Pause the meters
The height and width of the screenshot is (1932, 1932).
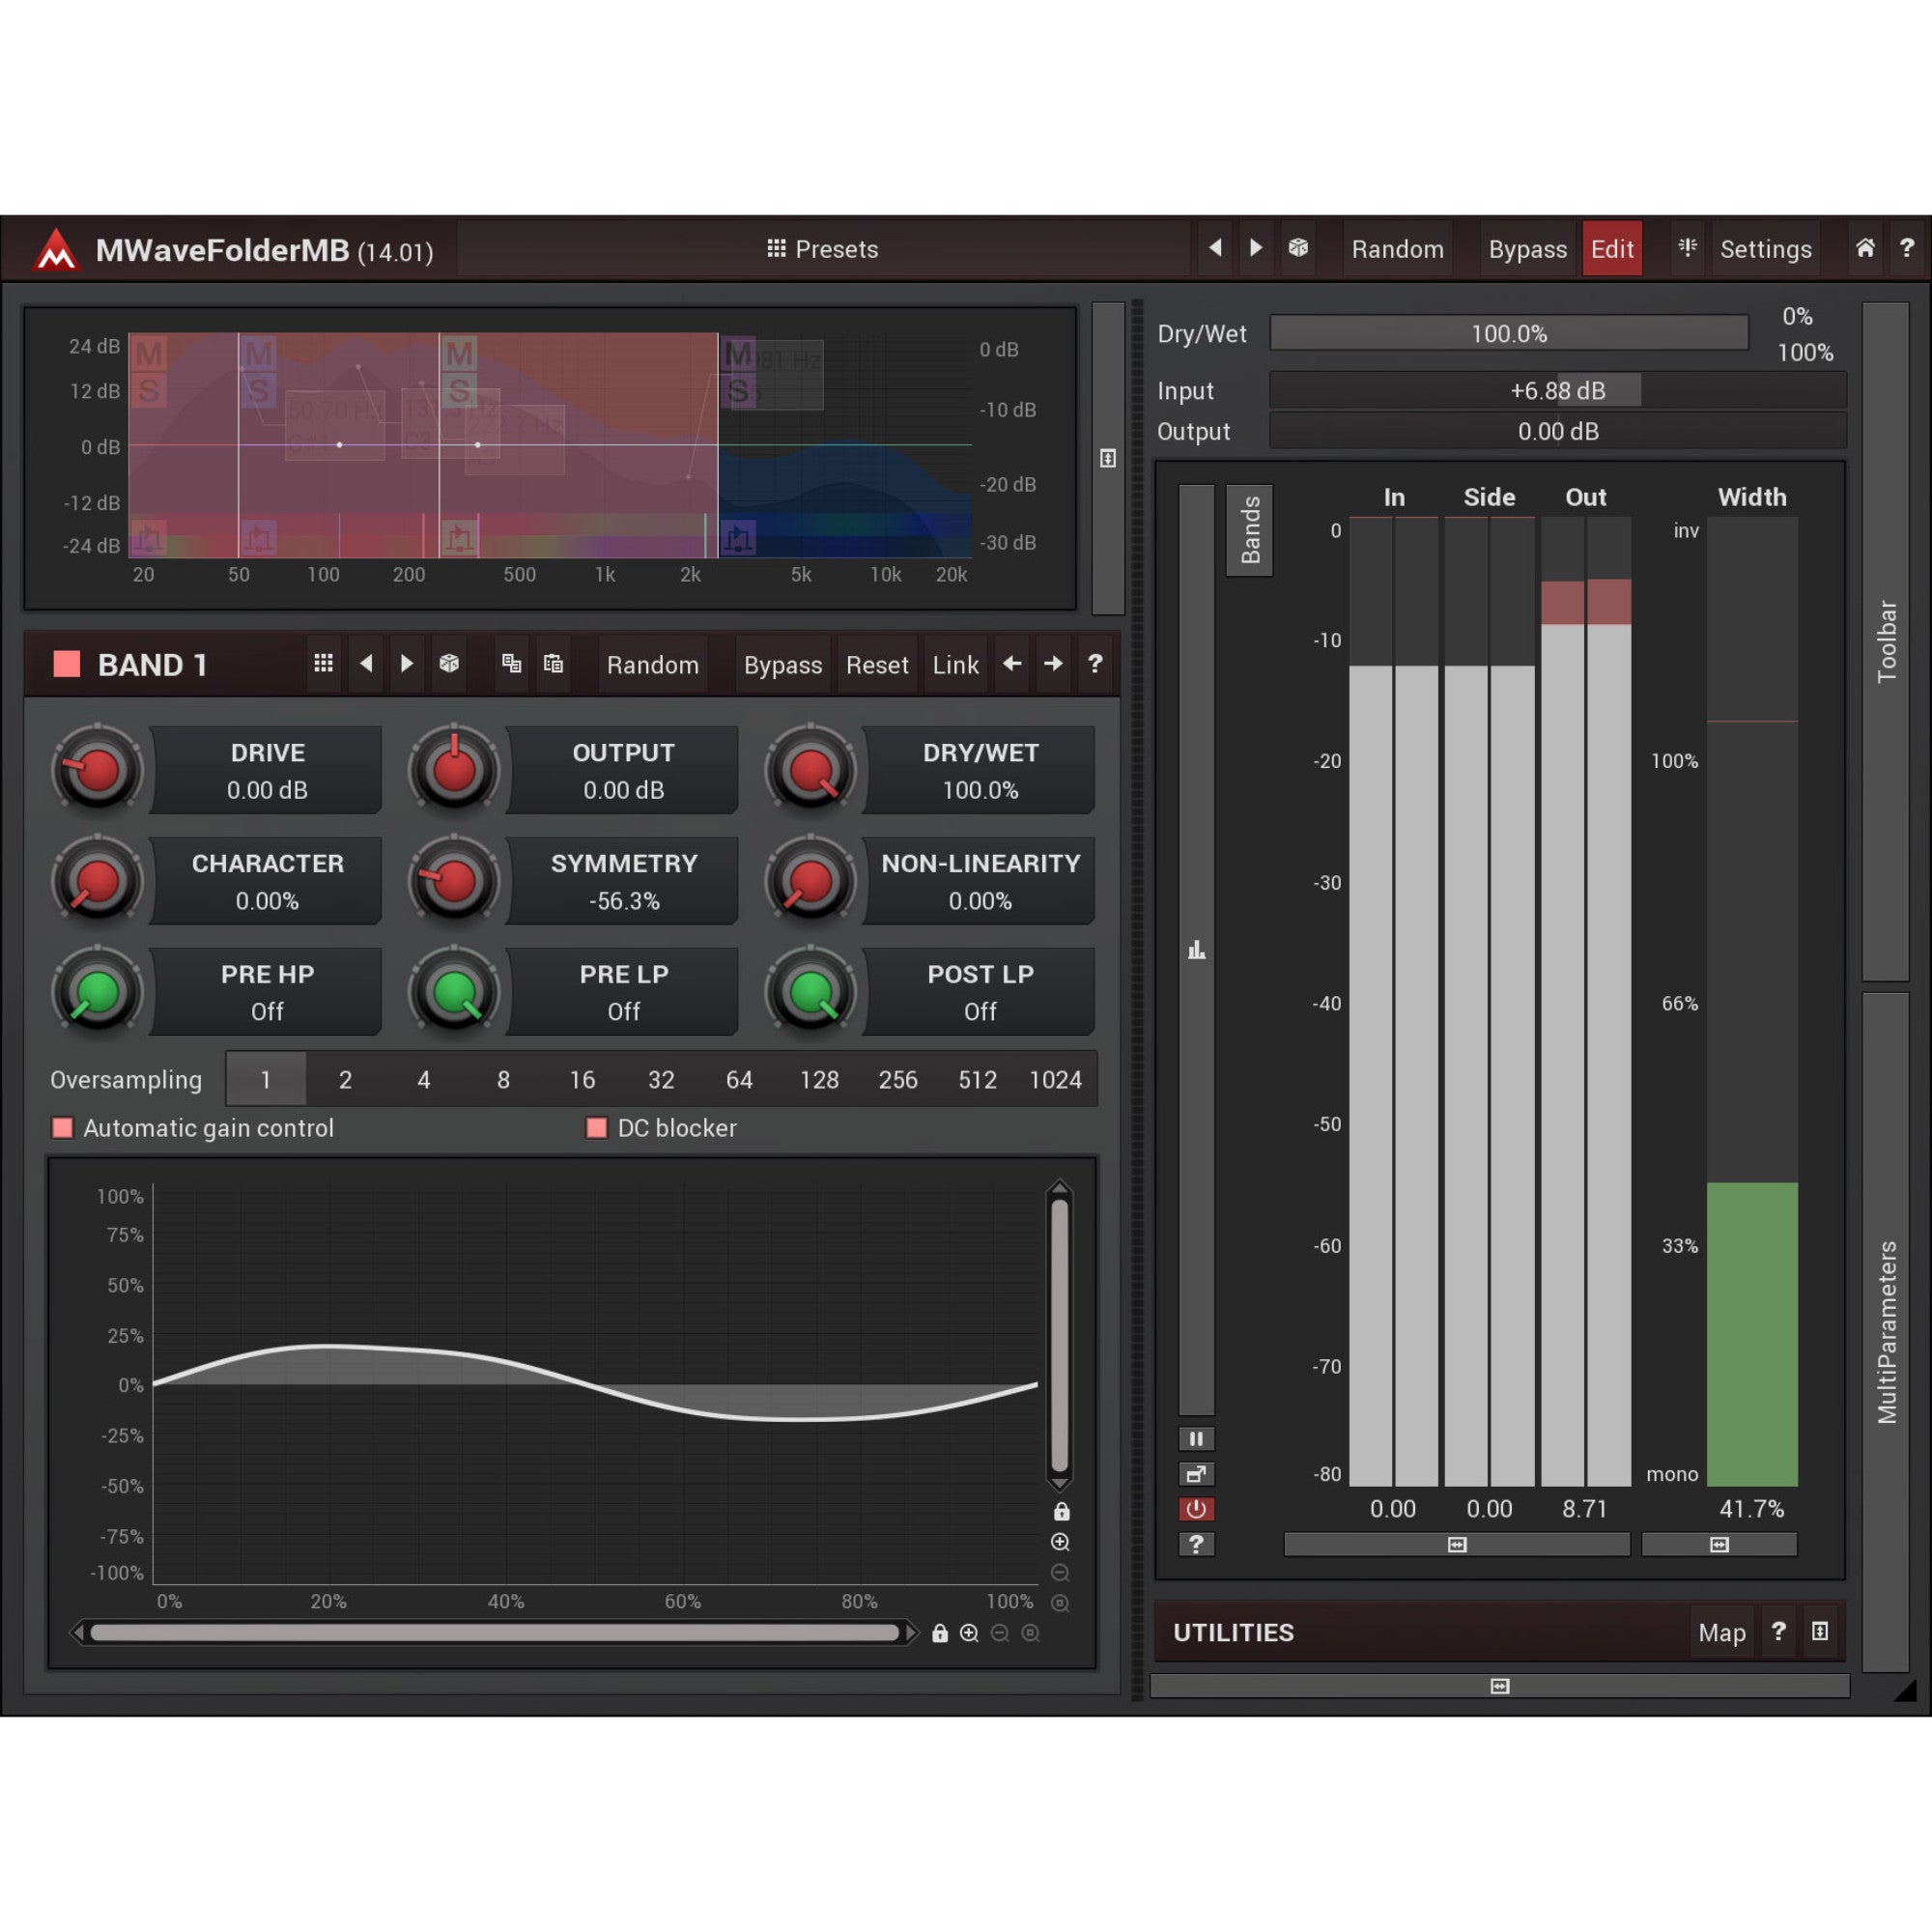(1196, 1439)
